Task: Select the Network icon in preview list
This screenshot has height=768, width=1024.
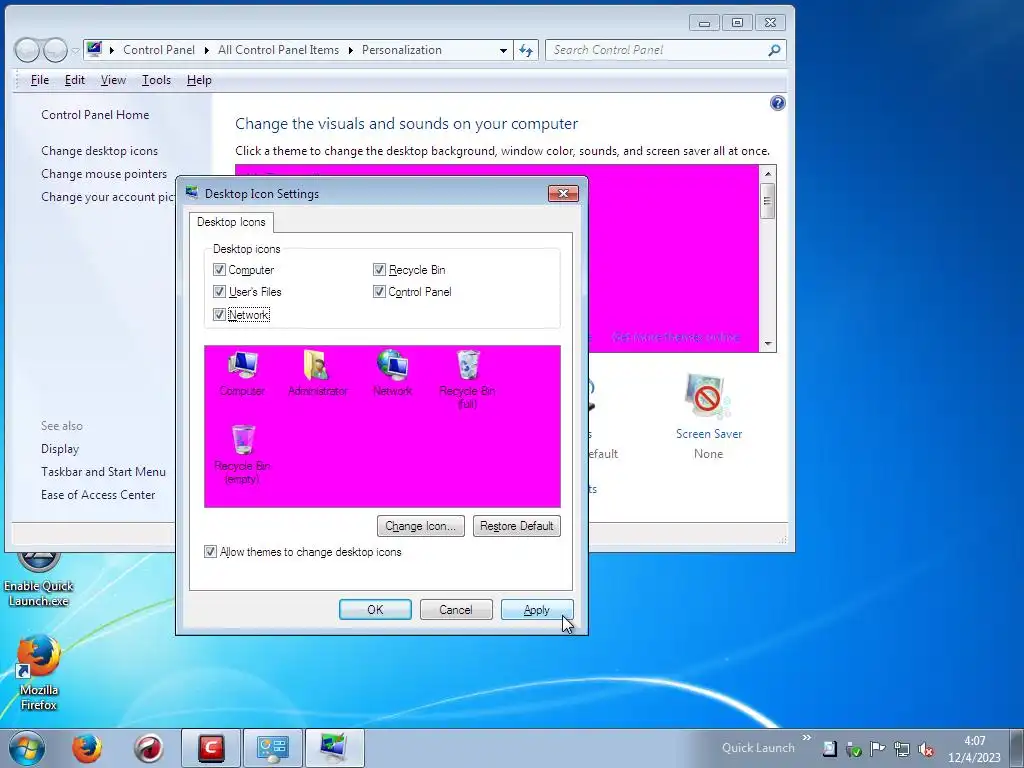Action: 392,373
